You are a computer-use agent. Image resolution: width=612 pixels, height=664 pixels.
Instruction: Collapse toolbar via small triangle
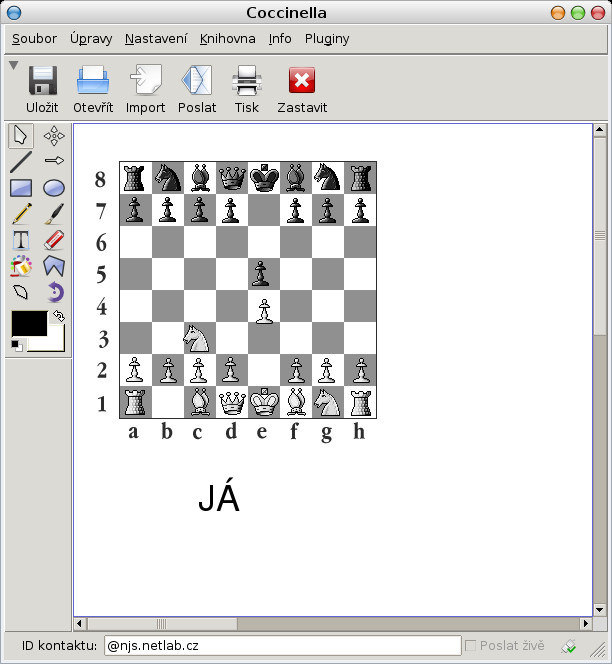coord(14,65)
